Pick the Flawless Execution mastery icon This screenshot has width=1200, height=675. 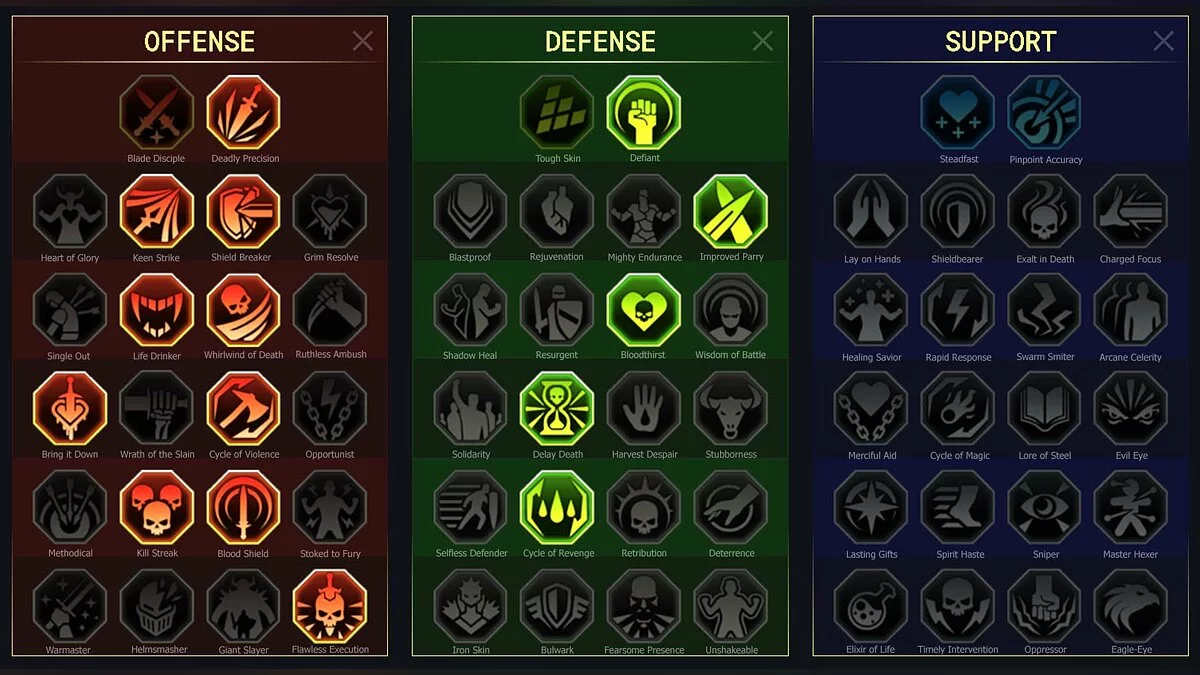[330, 606]
